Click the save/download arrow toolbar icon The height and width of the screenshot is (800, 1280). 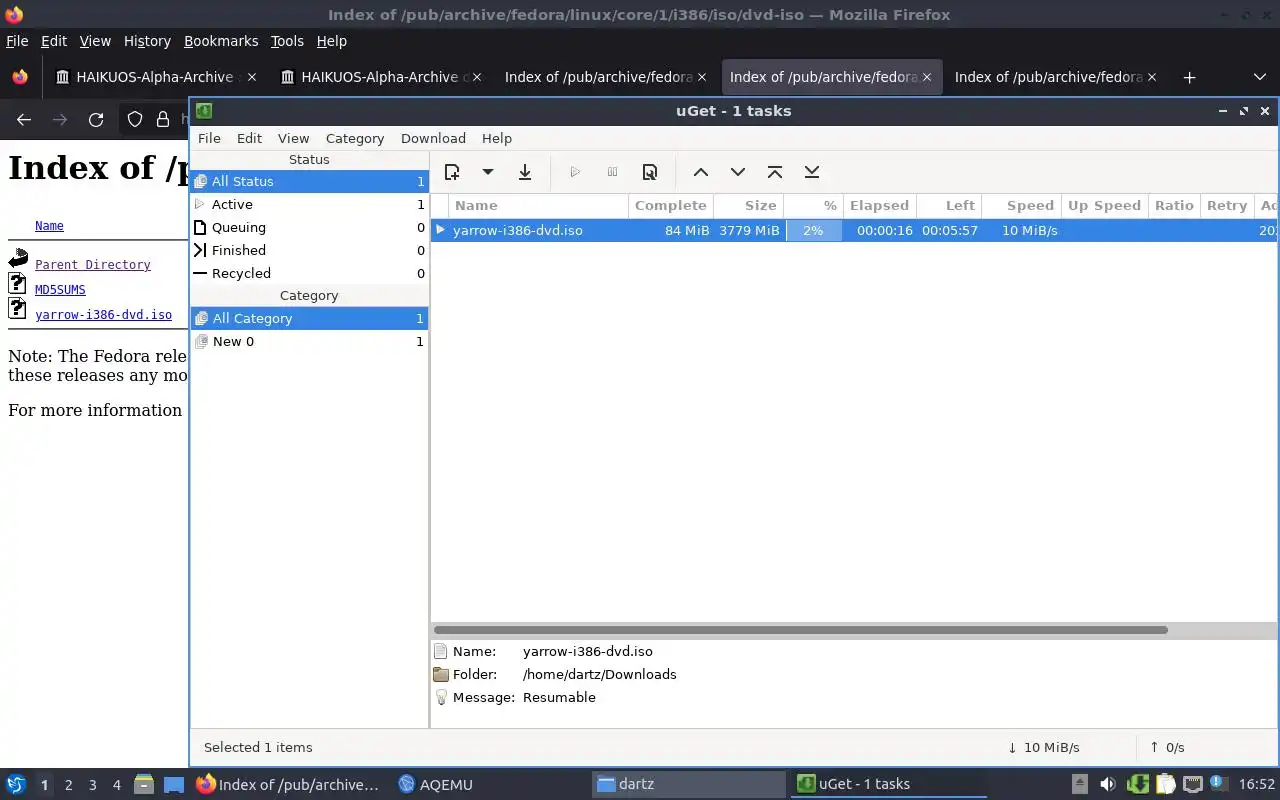pos(525,172)
